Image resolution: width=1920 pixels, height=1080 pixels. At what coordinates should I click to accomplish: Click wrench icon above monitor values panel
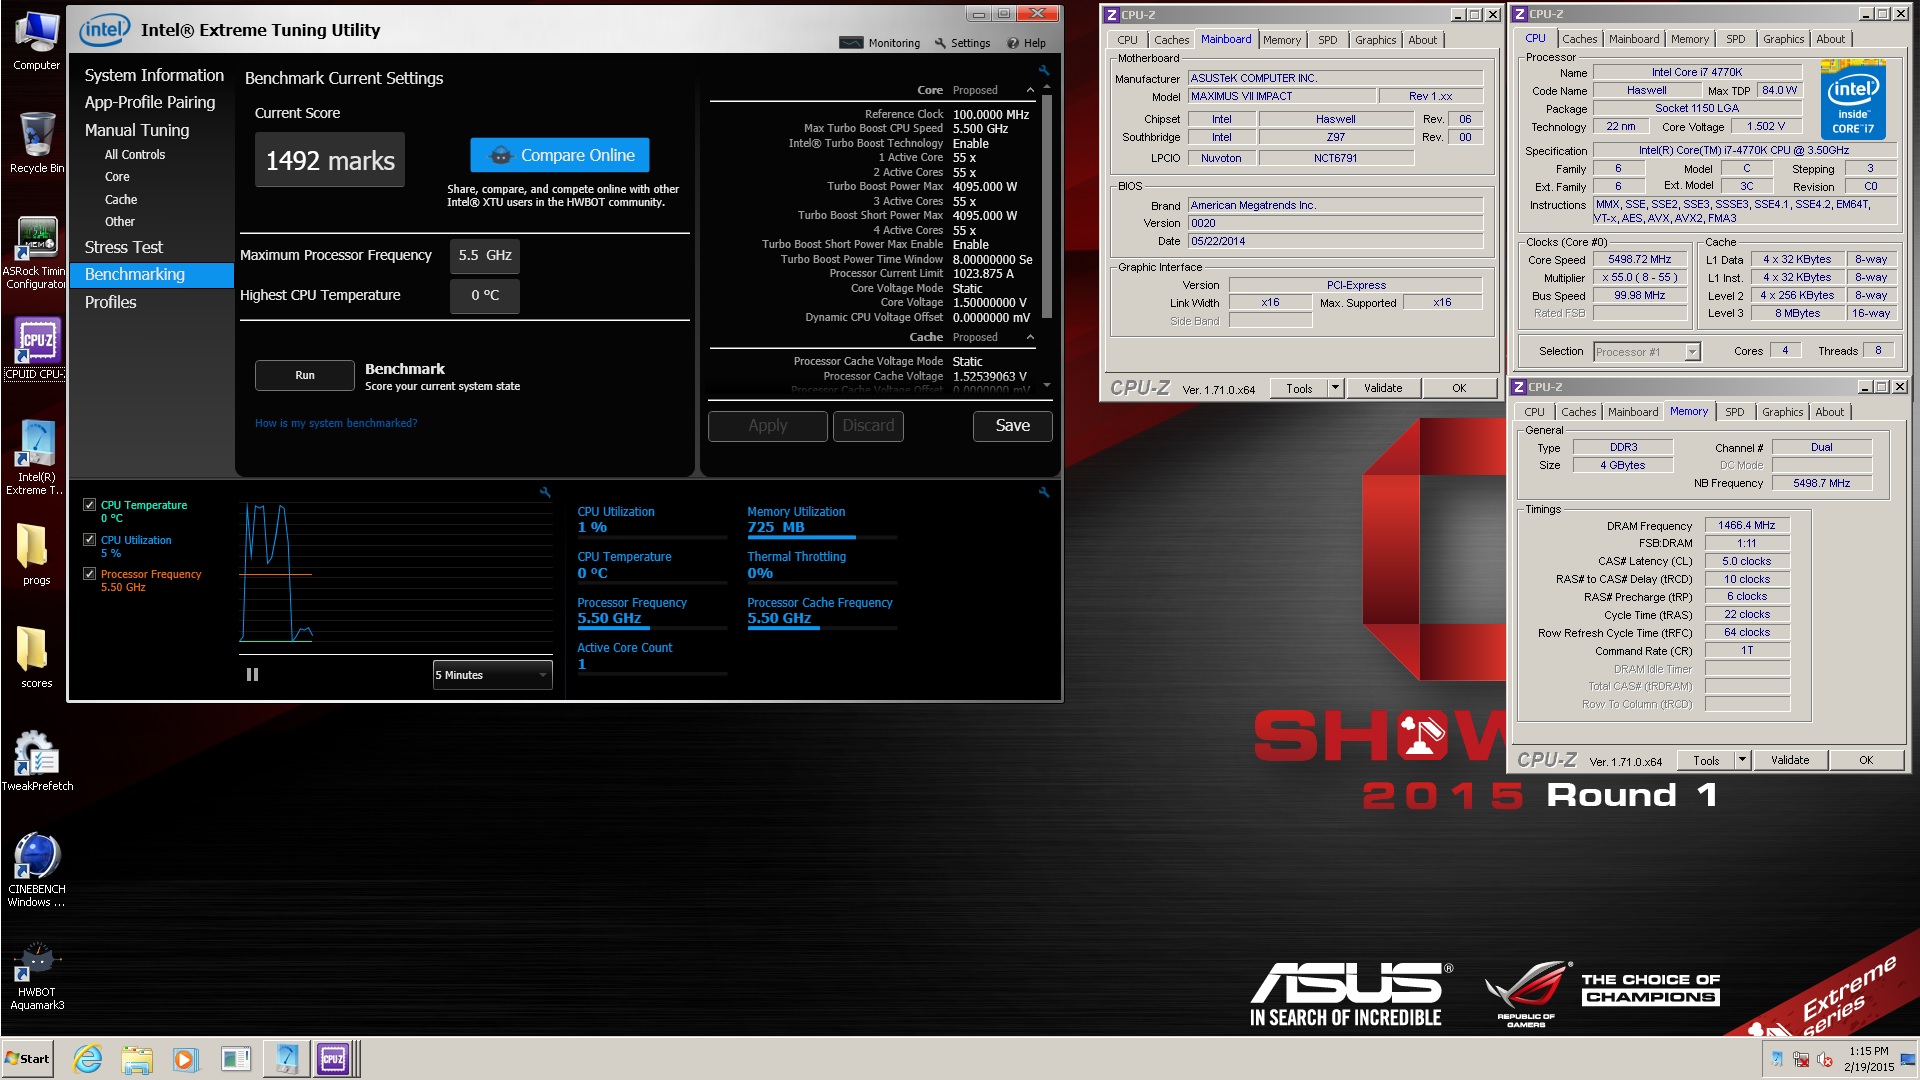1044,492
